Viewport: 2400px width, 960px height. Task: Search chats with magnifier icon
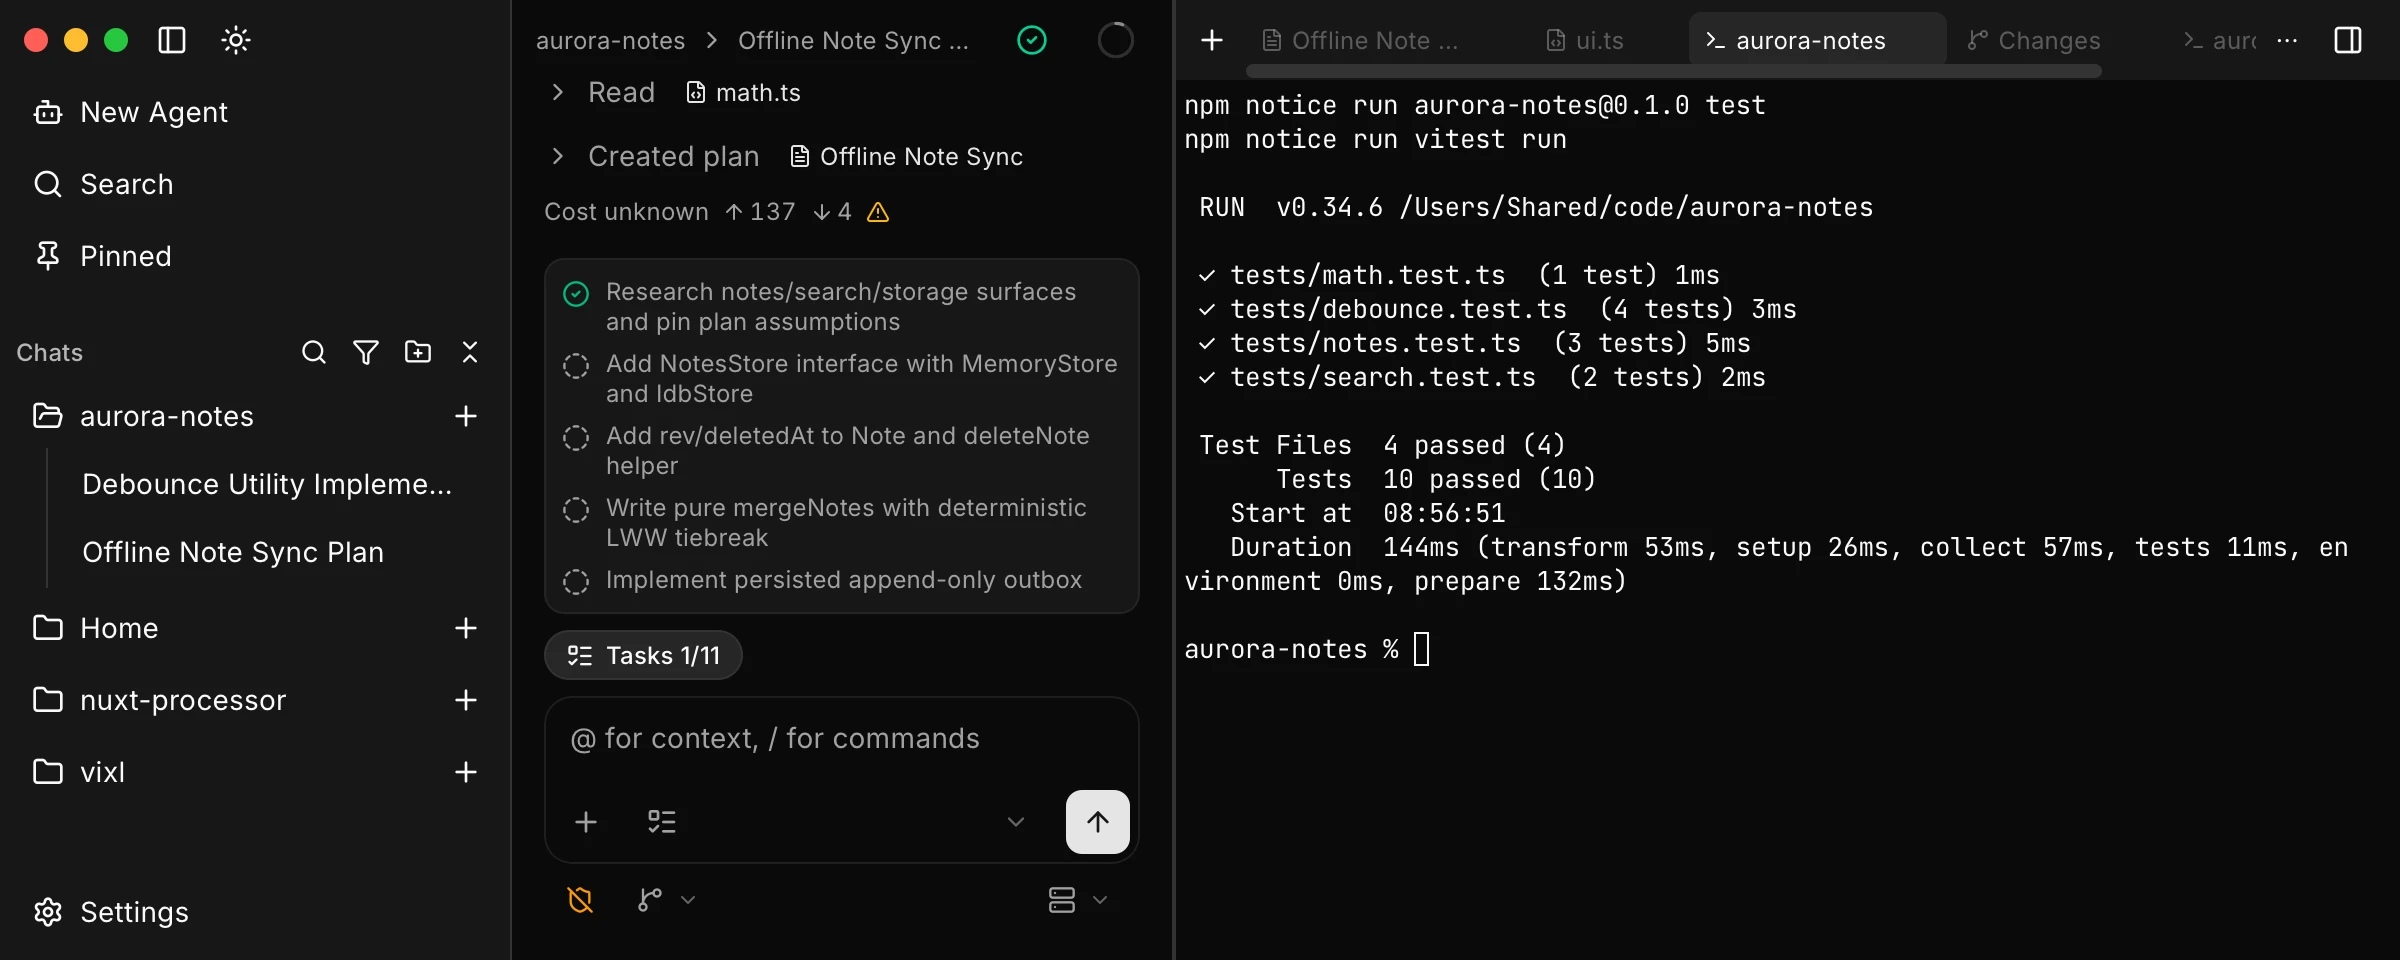coord(314,352)
